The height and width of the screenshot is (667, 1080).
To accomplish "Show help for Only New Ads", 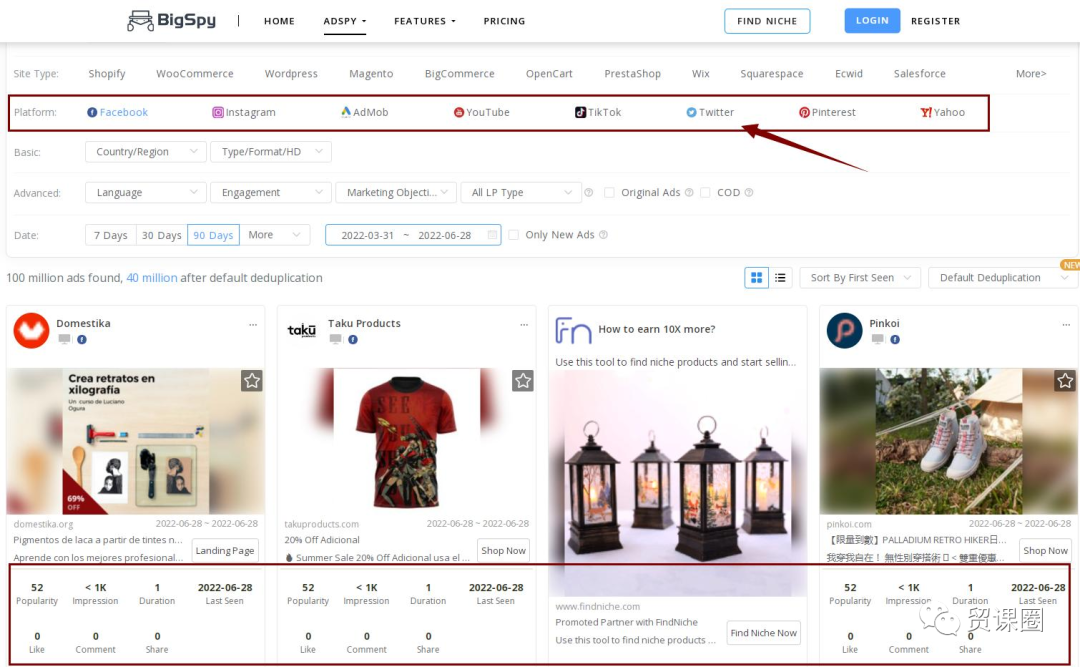I will pyautogui.click(x=603, y=235).
